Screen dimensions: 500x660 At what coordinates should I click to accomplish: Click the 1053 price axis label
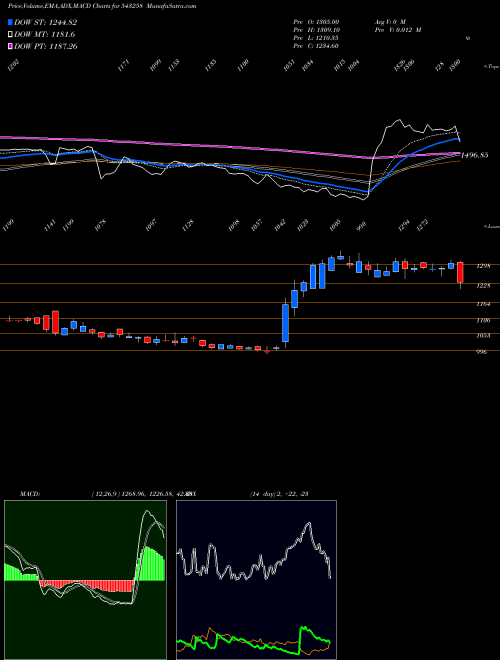point(483,335)
